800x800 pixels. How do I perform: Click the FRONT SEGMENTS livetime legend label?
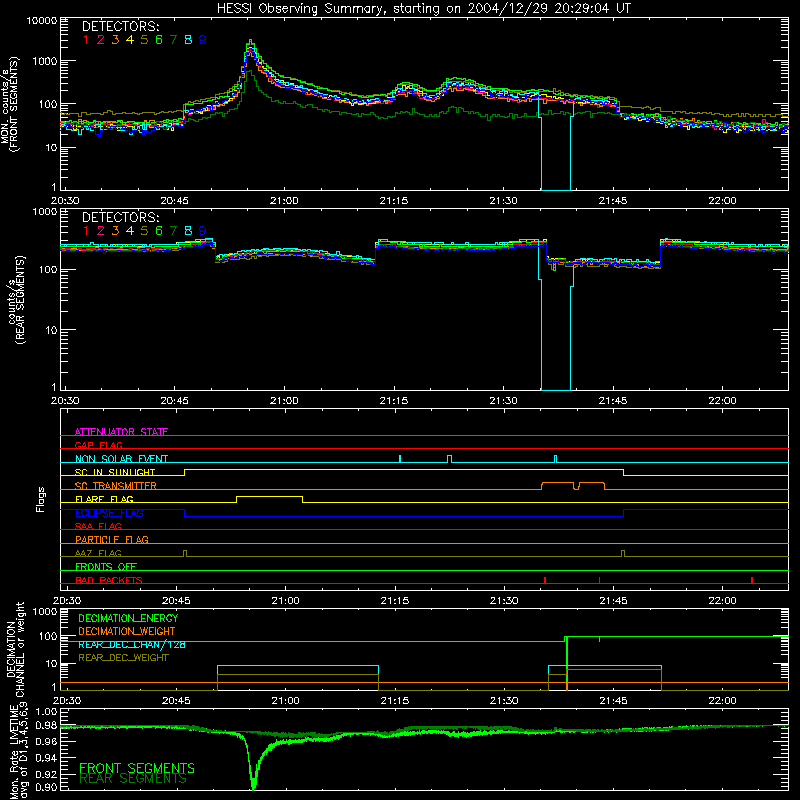[x=137, y=768]
